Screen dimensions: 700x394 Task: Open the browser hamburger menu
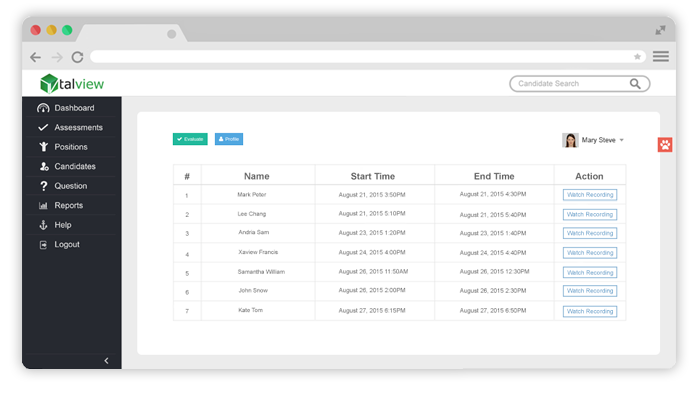[x=661, y=56]
